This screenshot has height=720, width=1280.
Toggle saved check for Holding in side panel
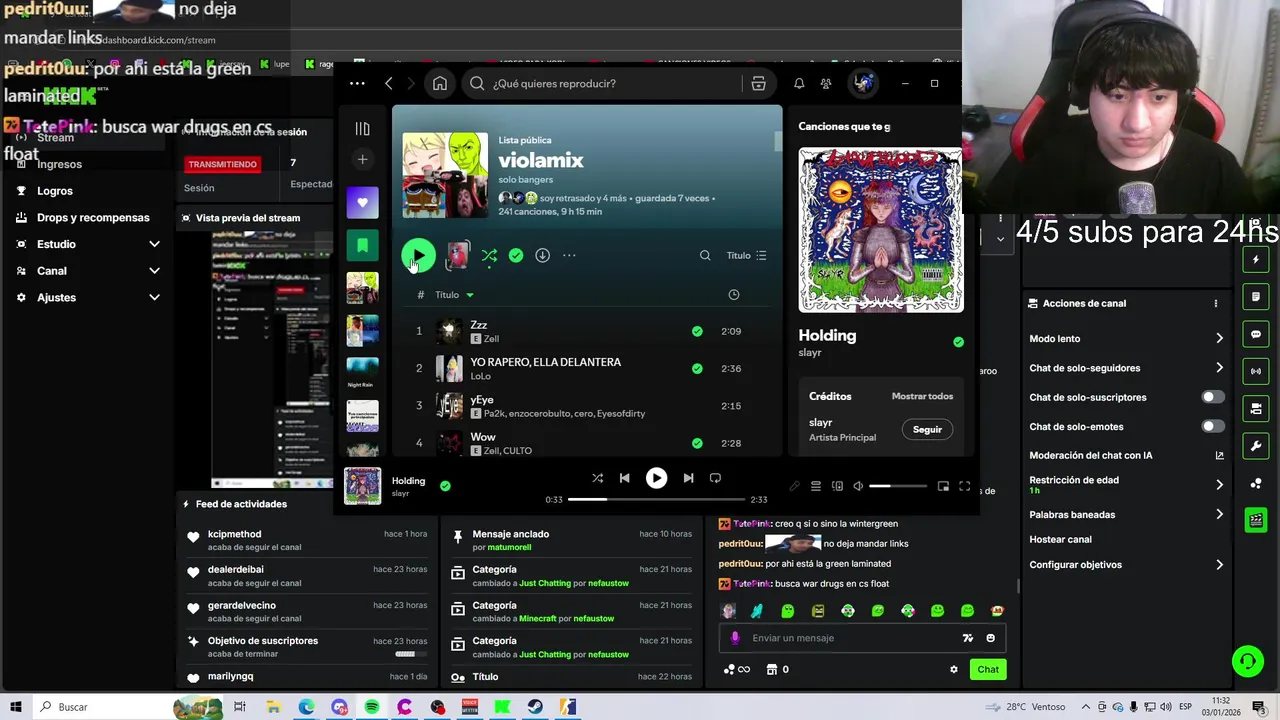click(x=958, y=342)
